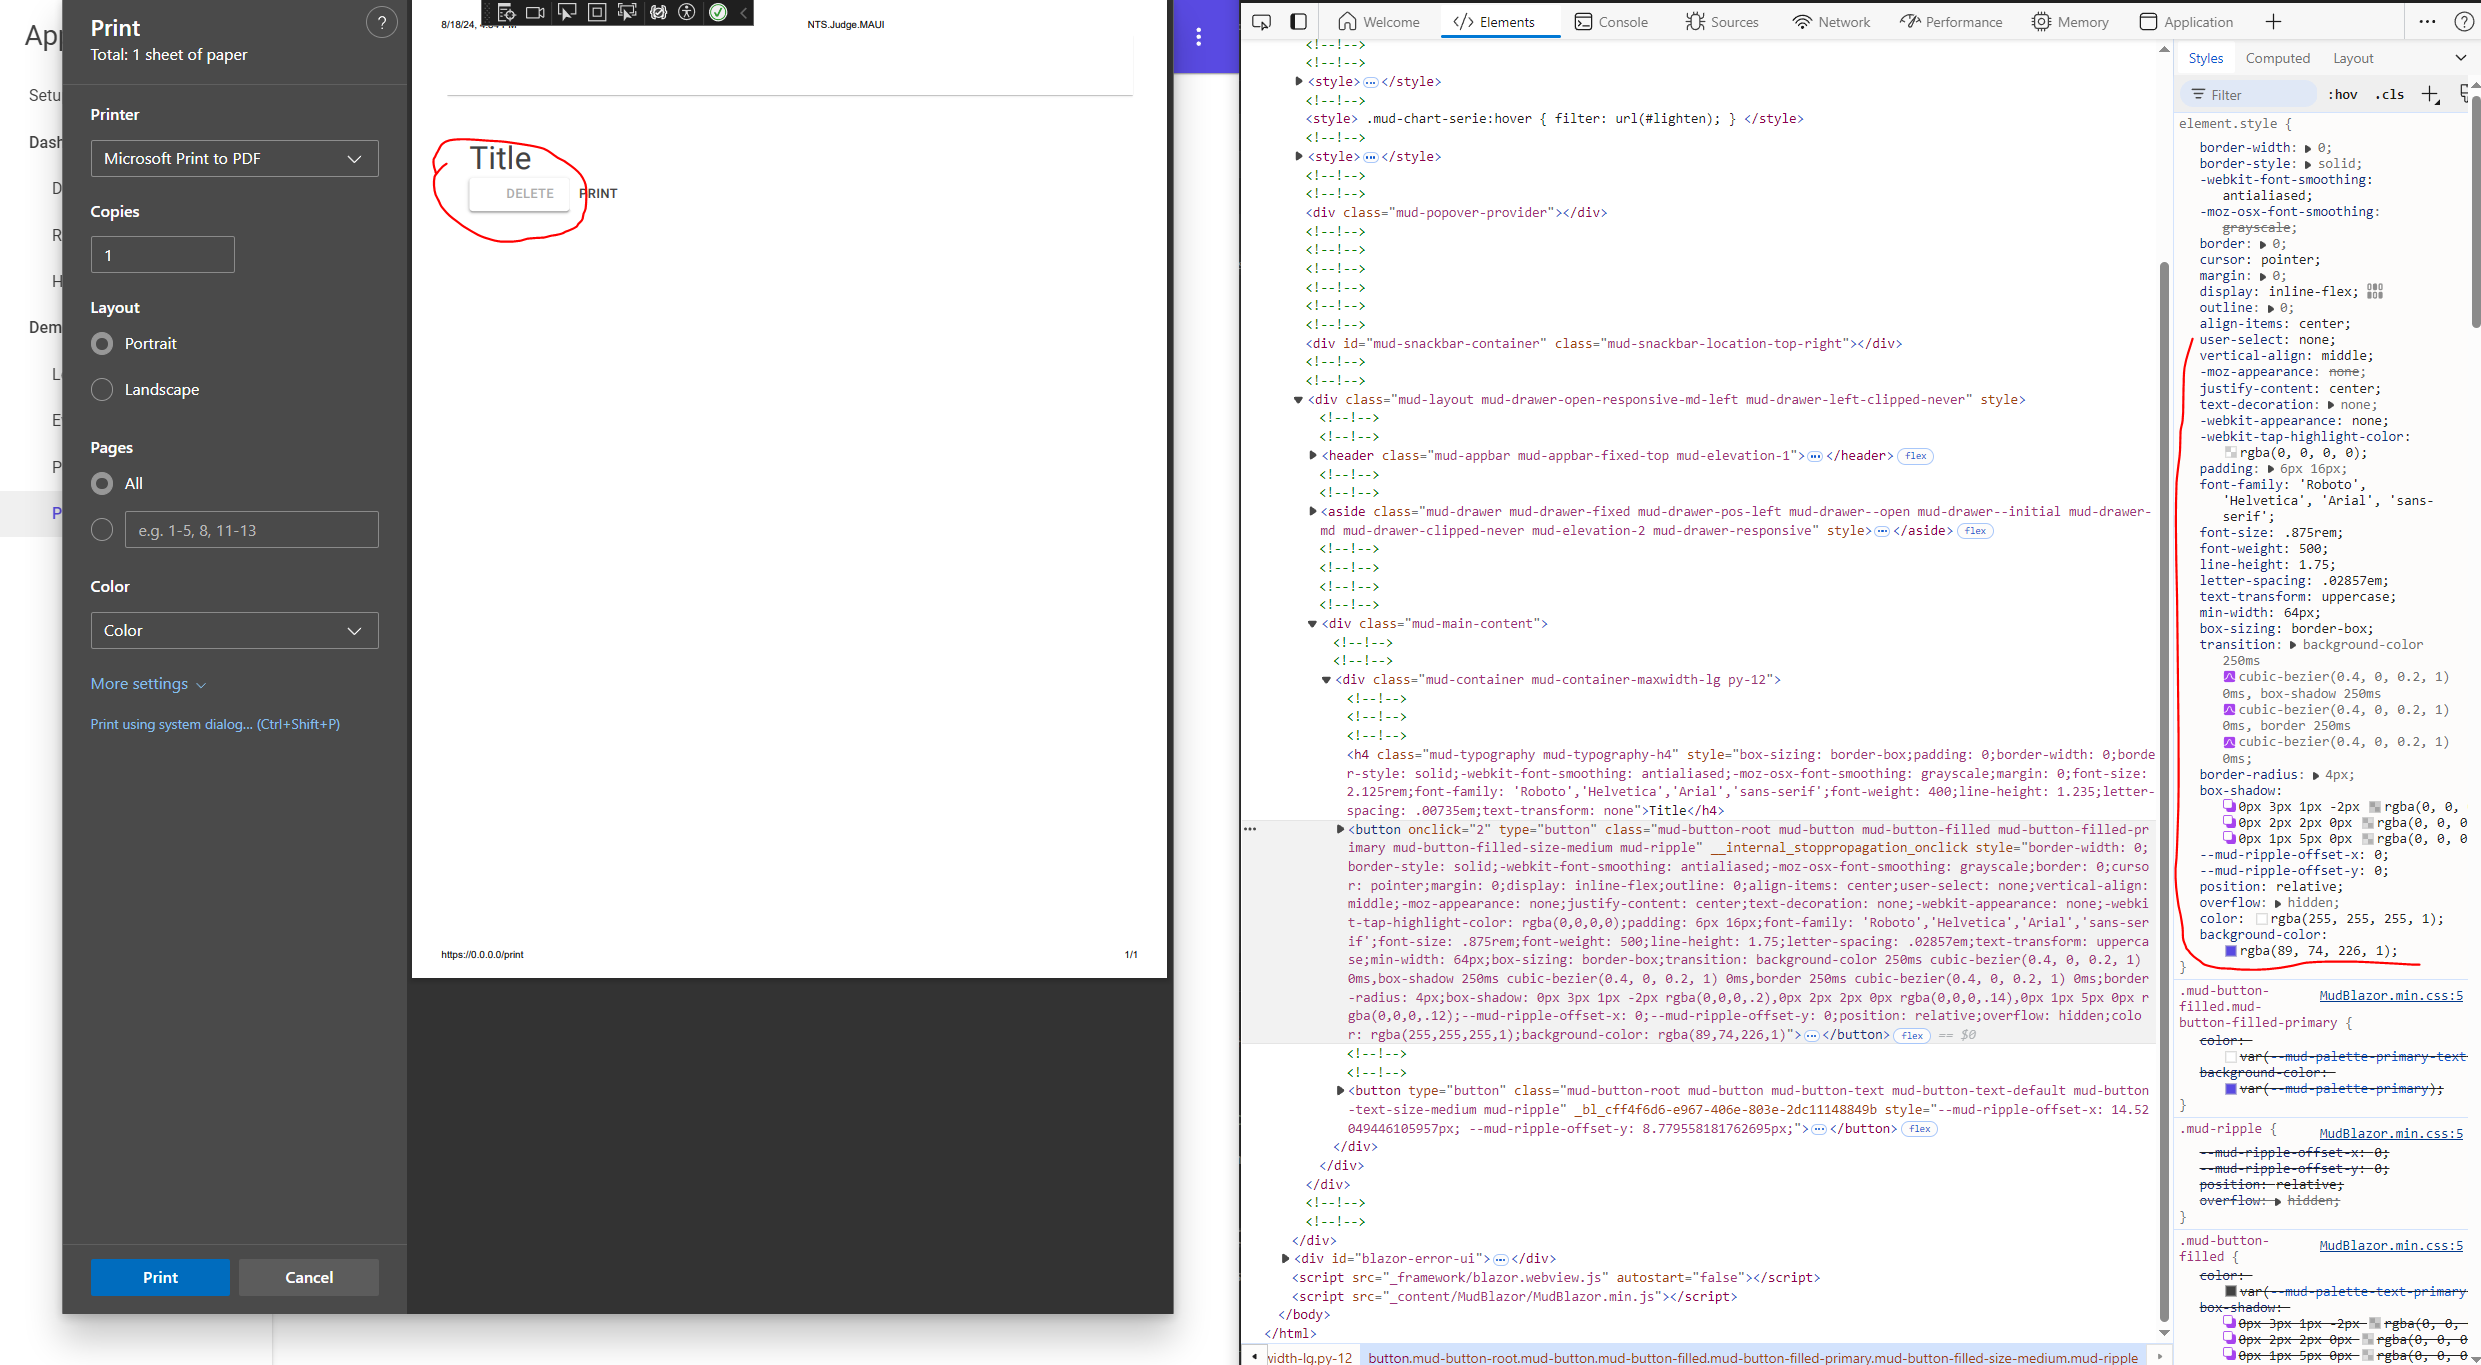Open the Live Visual Tree debug icon
Image resolution: width=2481 pixels, height=1365 pixels.
506,12
